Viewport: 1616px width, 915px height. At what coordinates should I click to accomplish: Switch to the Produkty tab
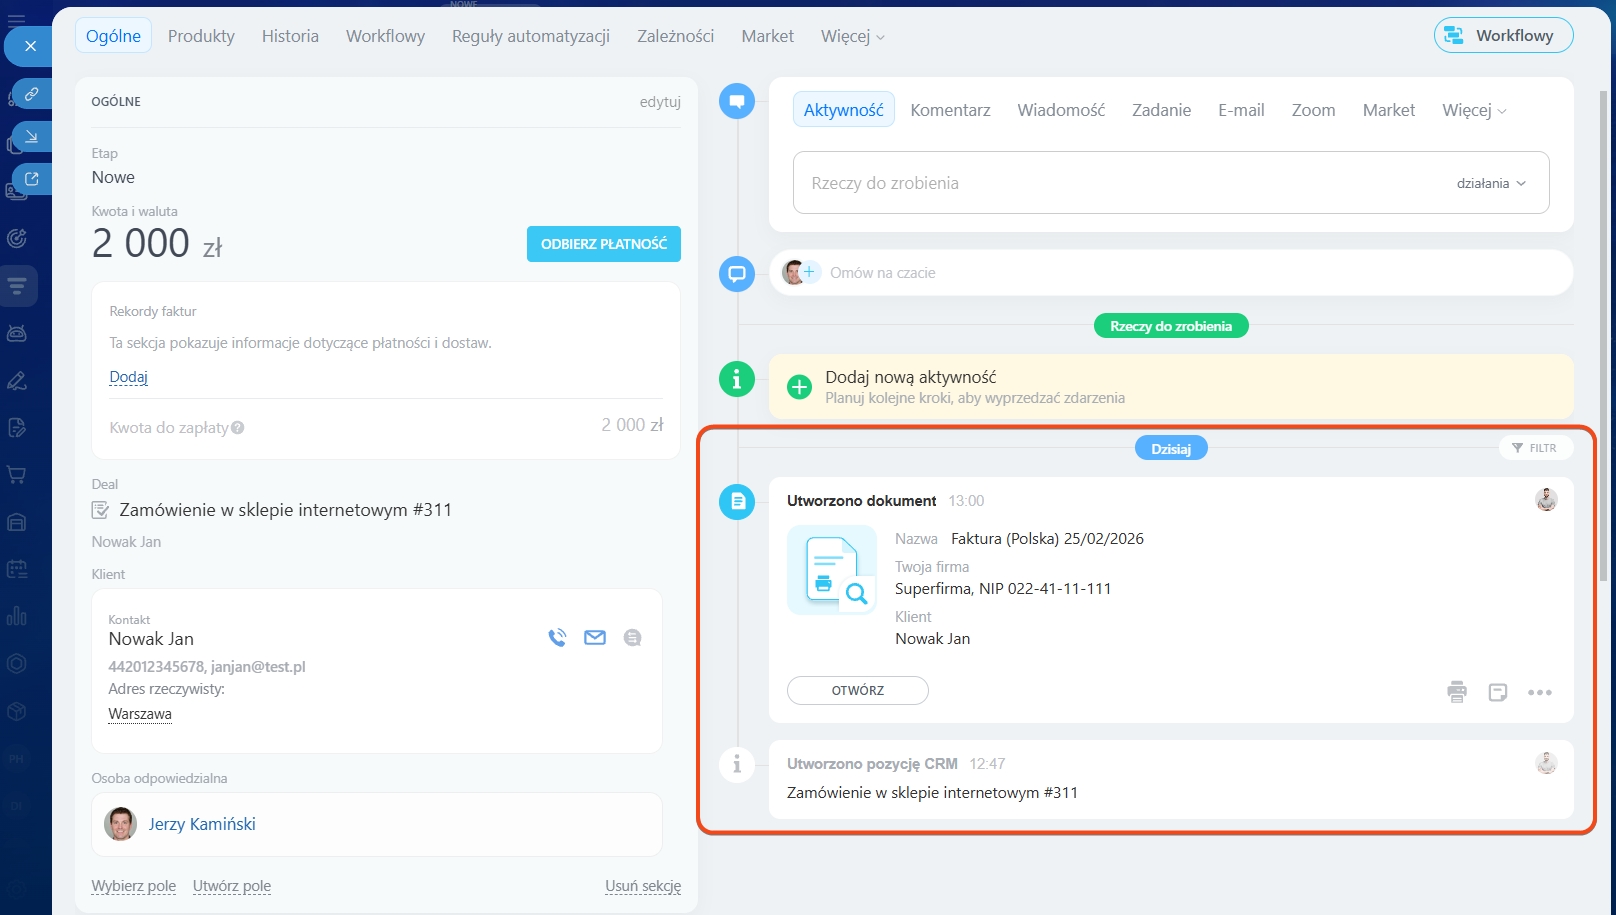(201, 36)
